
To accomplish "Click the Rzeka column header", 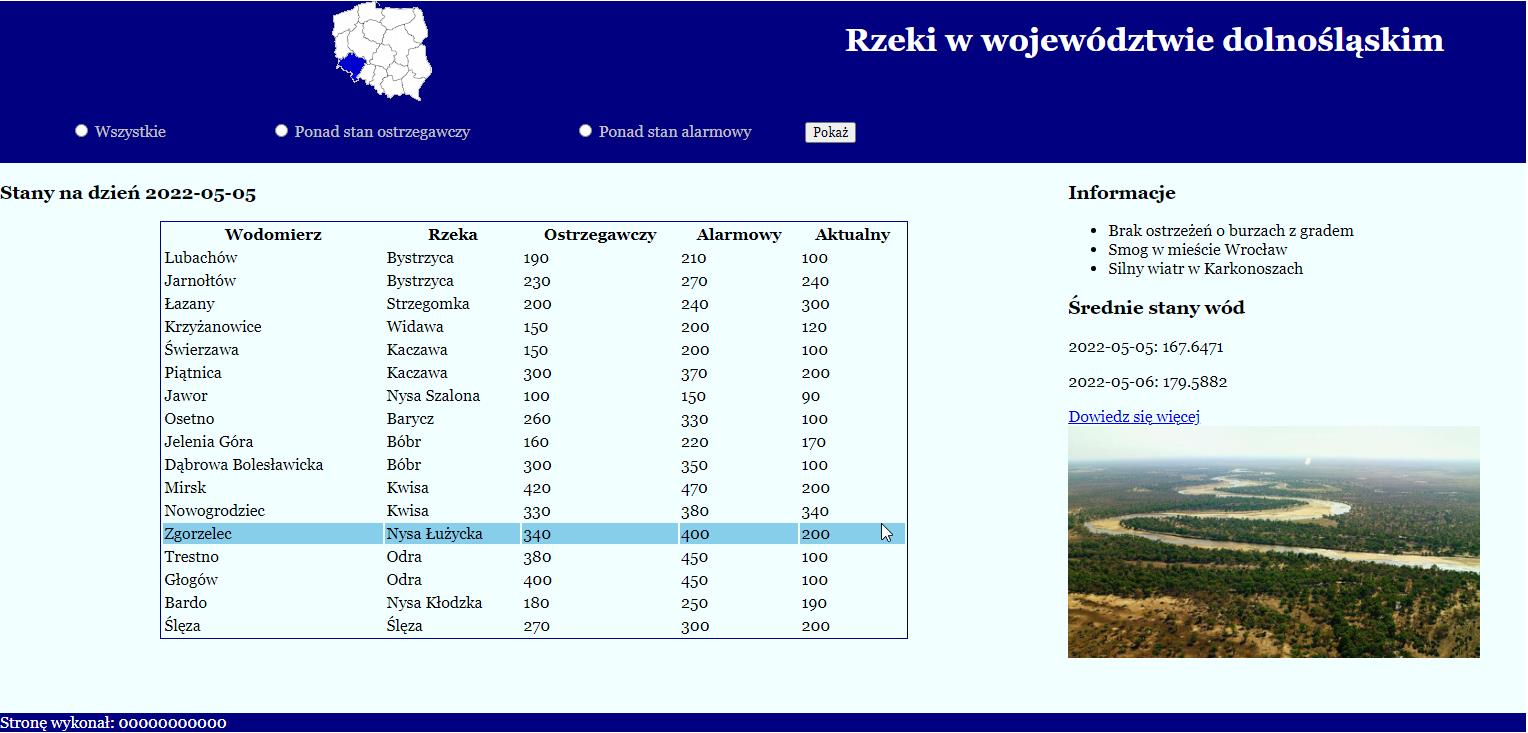I will point(452,235).
